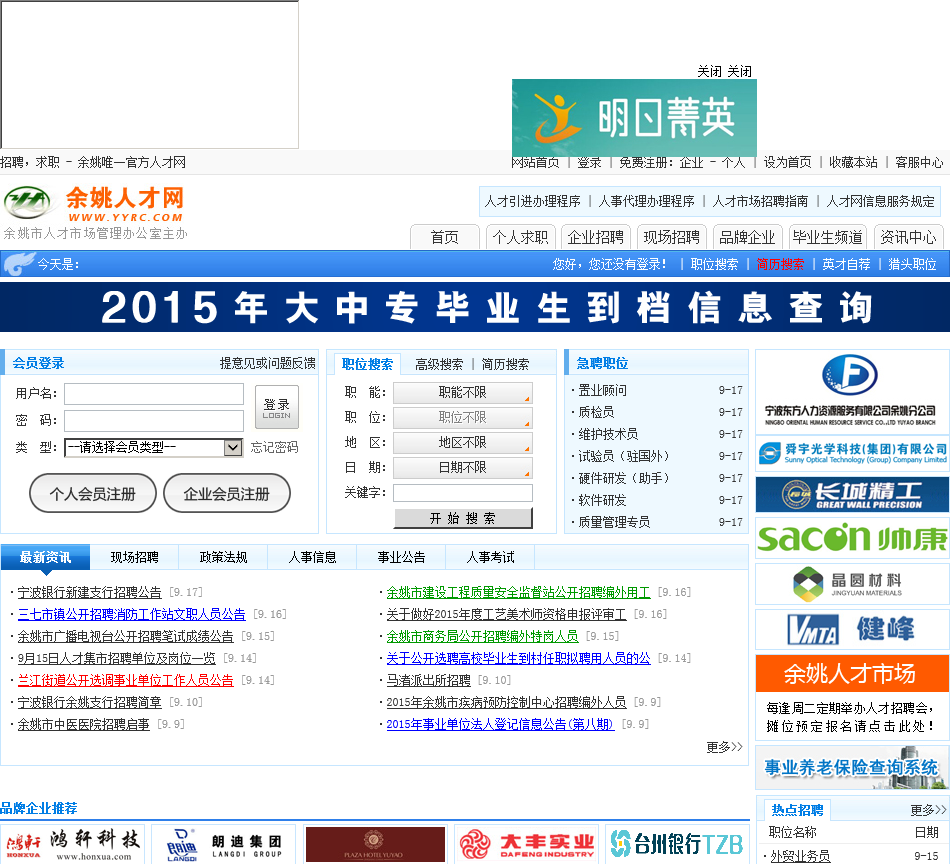Open 人才网信息服务规定 link

pyautogui.click(x=880, y=201)
